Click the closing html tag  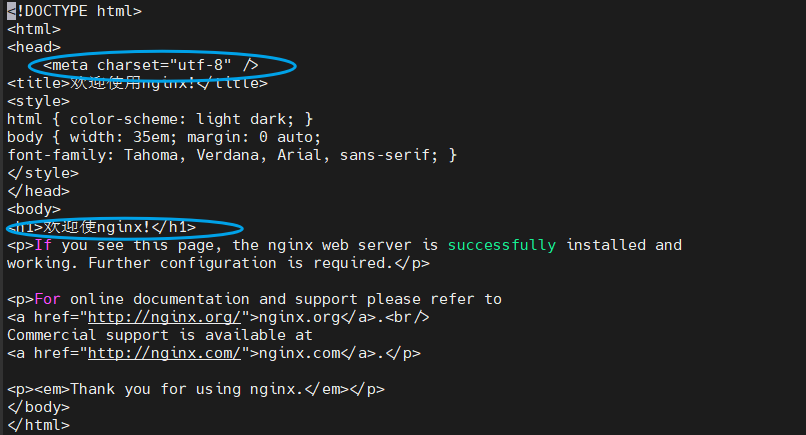point(39,425)
